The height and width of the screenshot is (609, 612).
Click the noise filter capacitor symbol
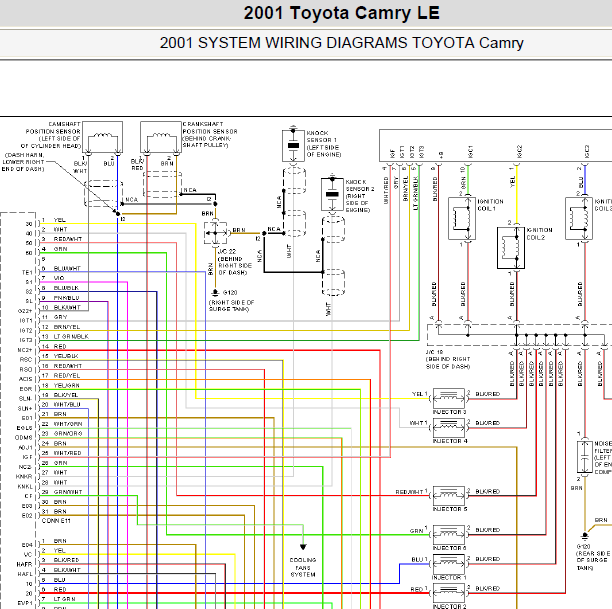click(x=584, y=457)
